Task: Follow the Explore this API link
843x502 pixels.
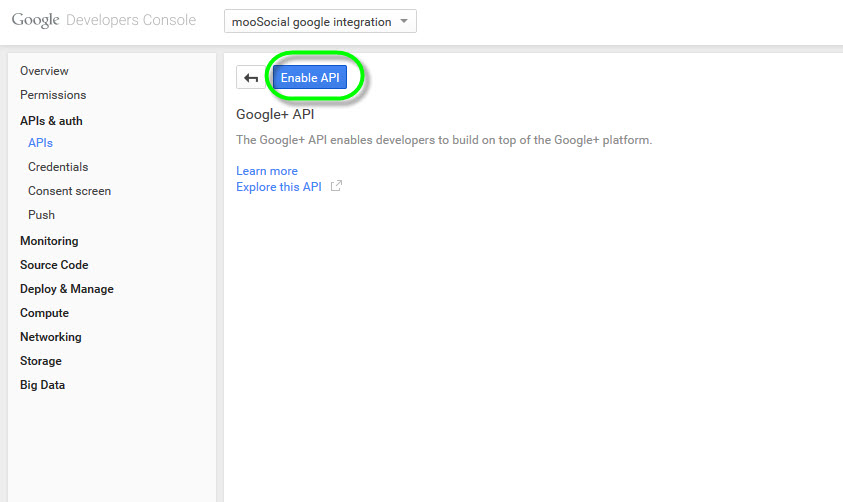Action: [279, 187]
